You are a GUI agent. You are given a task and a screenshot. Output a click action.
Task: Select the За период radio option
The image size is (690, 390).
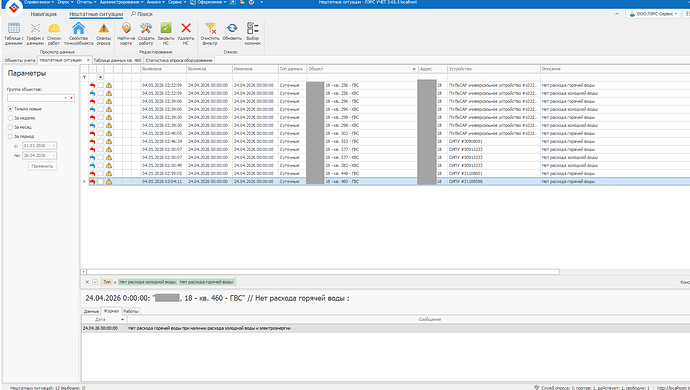21,136
